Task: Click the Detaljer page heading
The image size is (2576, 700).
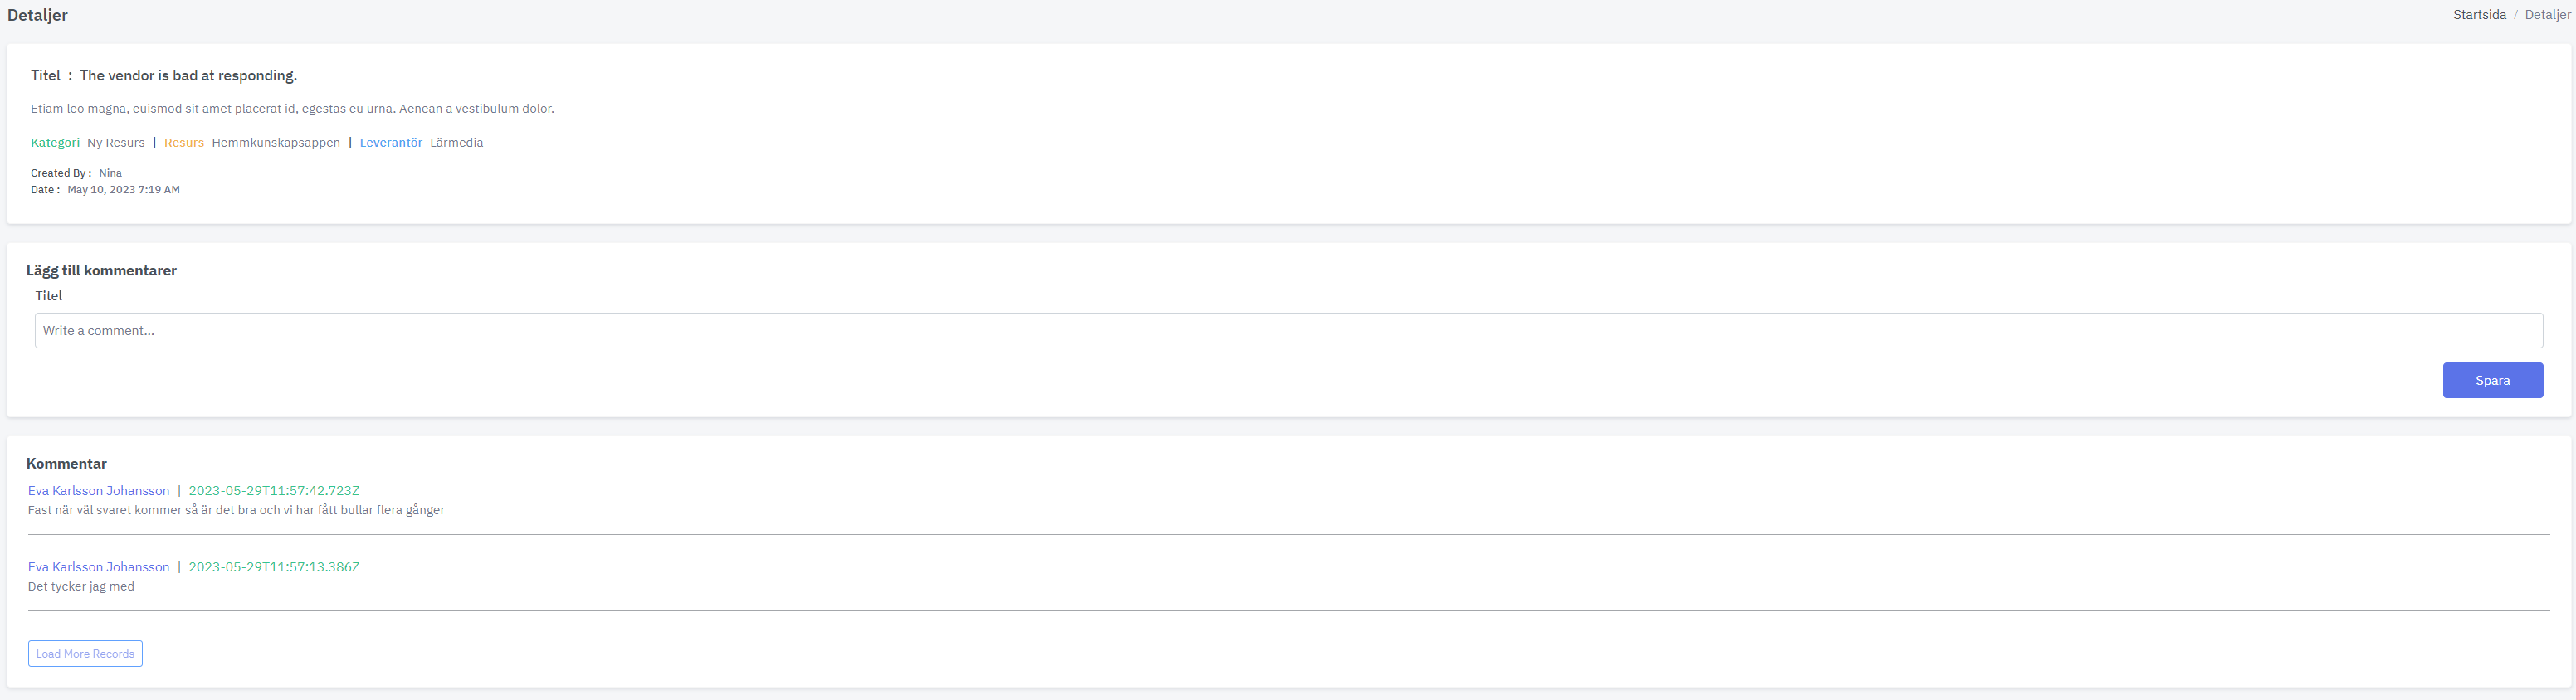Action: pos(38,15)
